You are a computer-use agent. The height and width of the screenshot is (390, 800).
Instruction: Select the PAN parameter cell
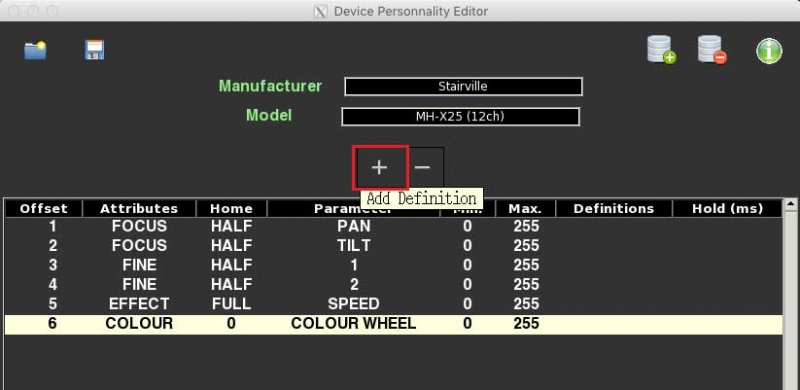pyautogui.click(x=354, y=226)
